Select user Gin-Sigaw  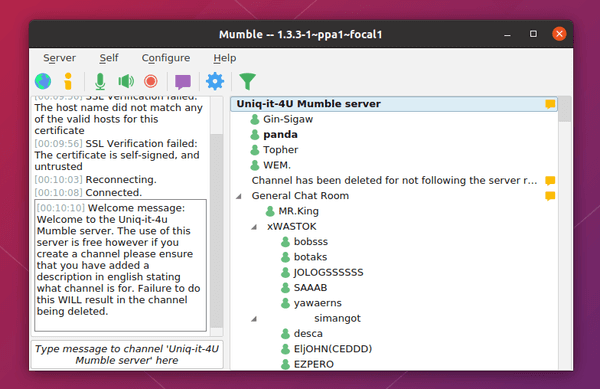coord(288,119)
